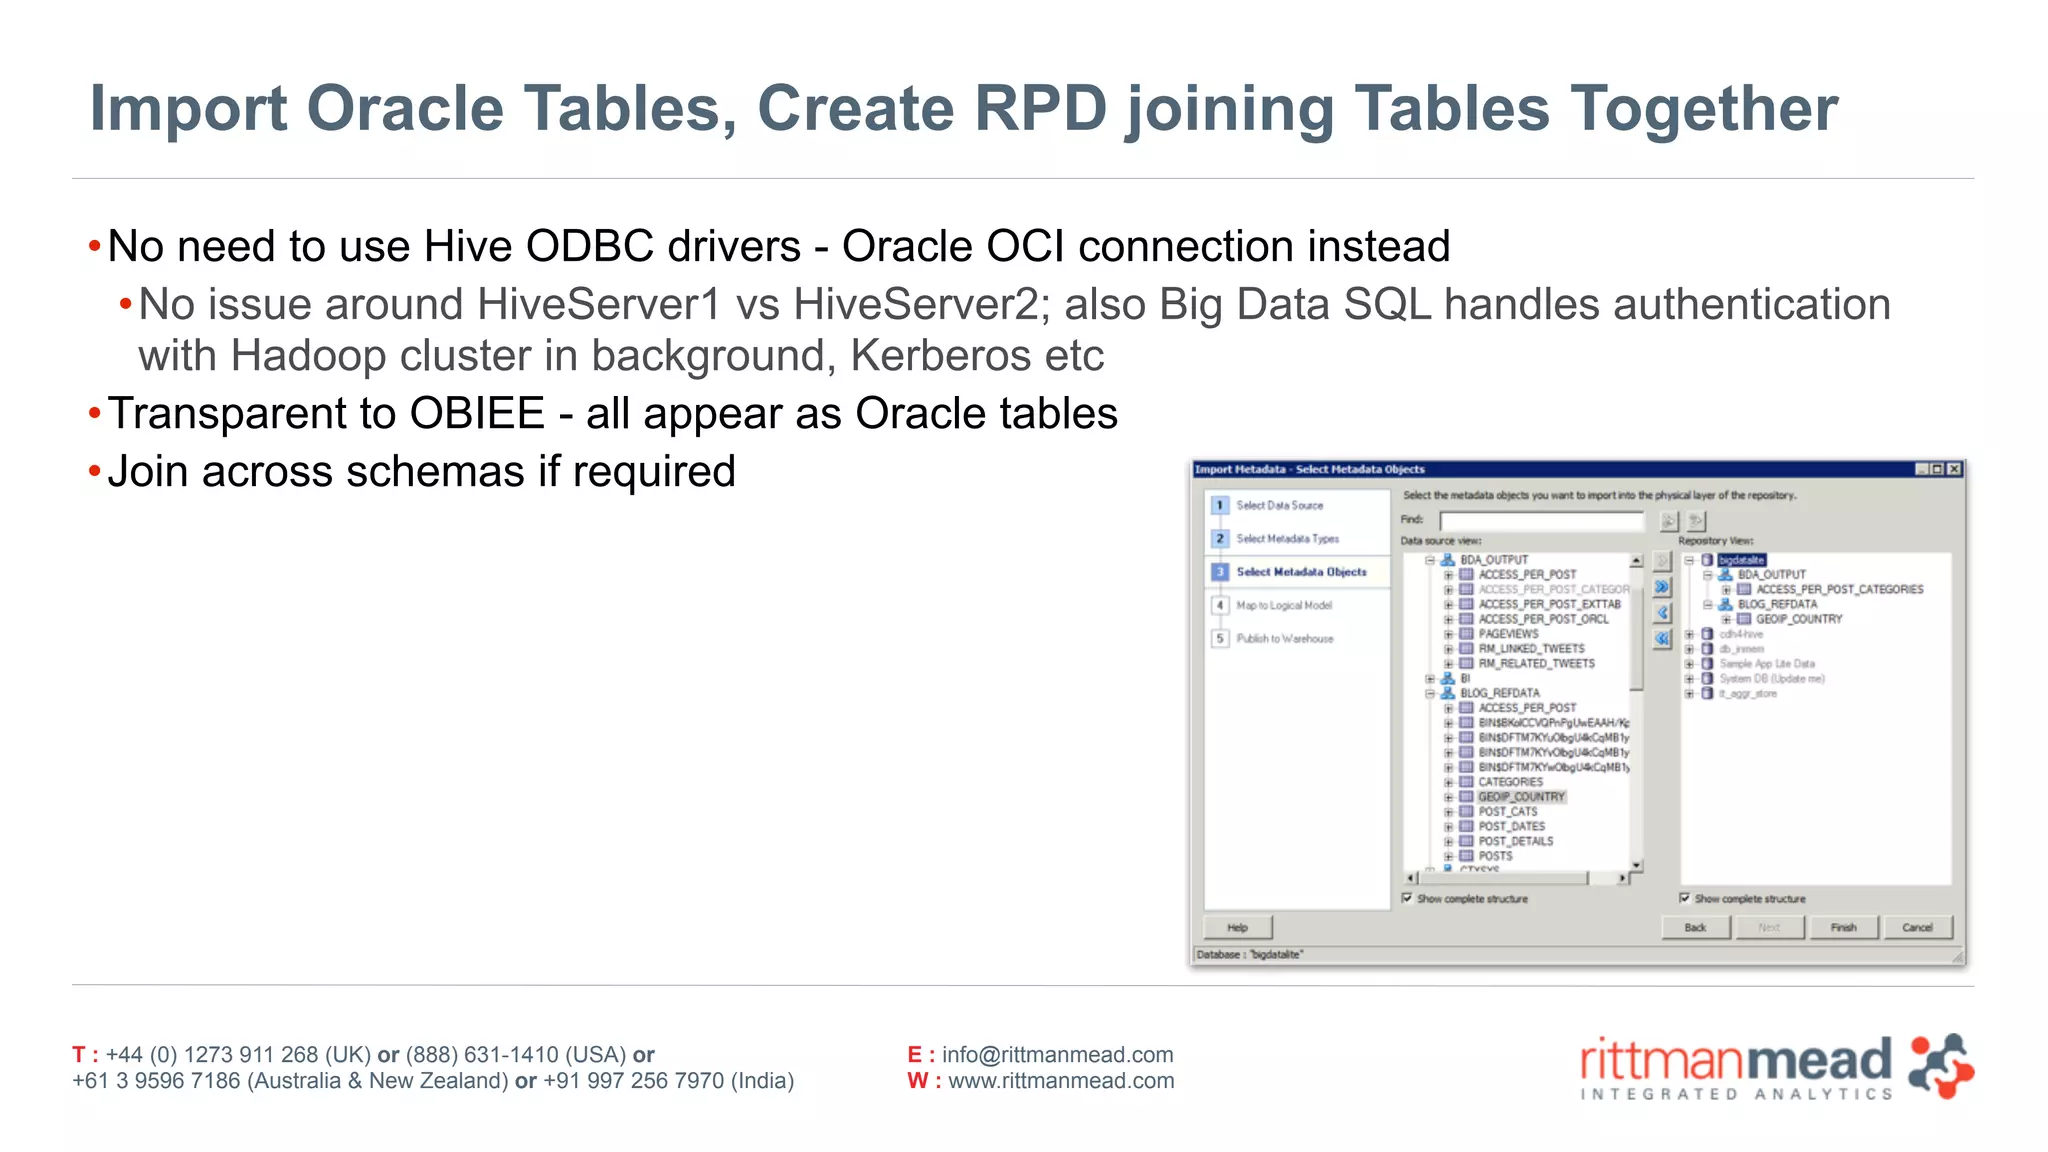Click the greyed Import selected right-arrow button
2048x1152 pixels.
(1662, 561)
